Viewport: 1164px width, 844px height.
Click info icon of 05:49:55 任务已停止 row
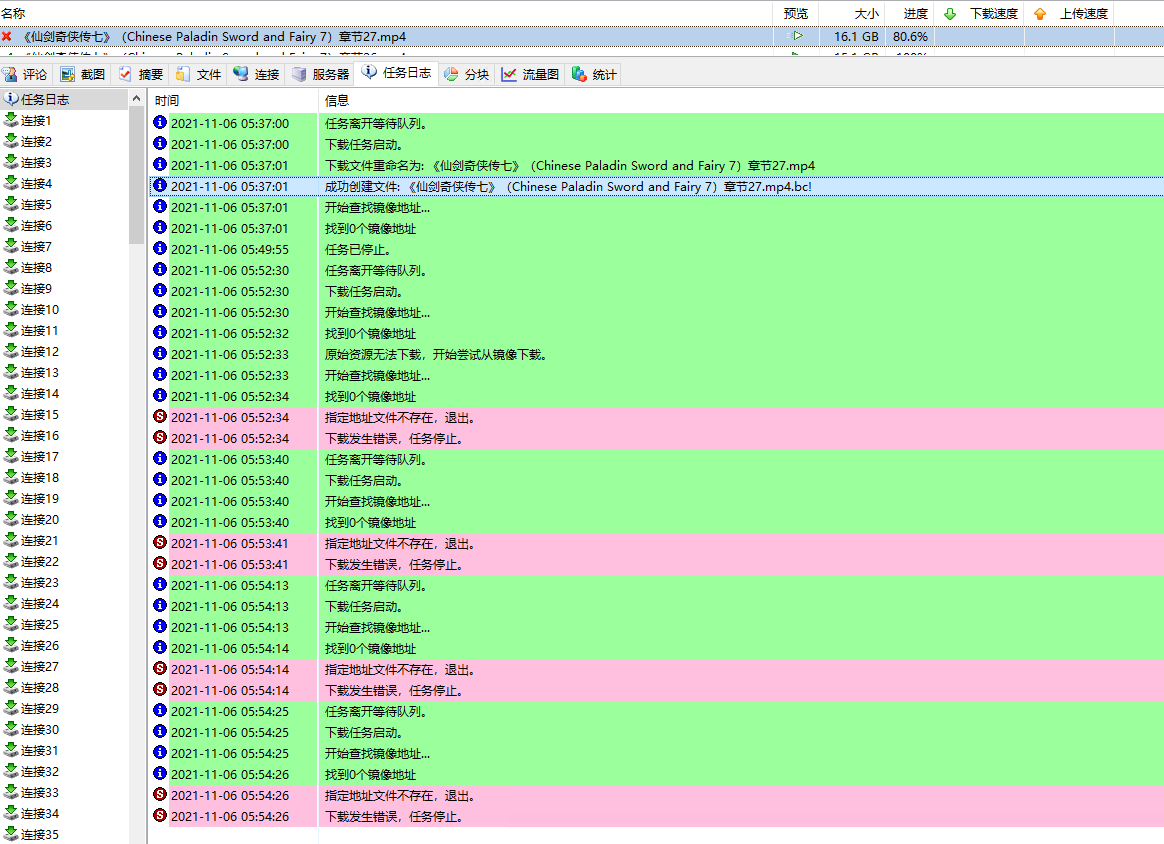point(160,248)
